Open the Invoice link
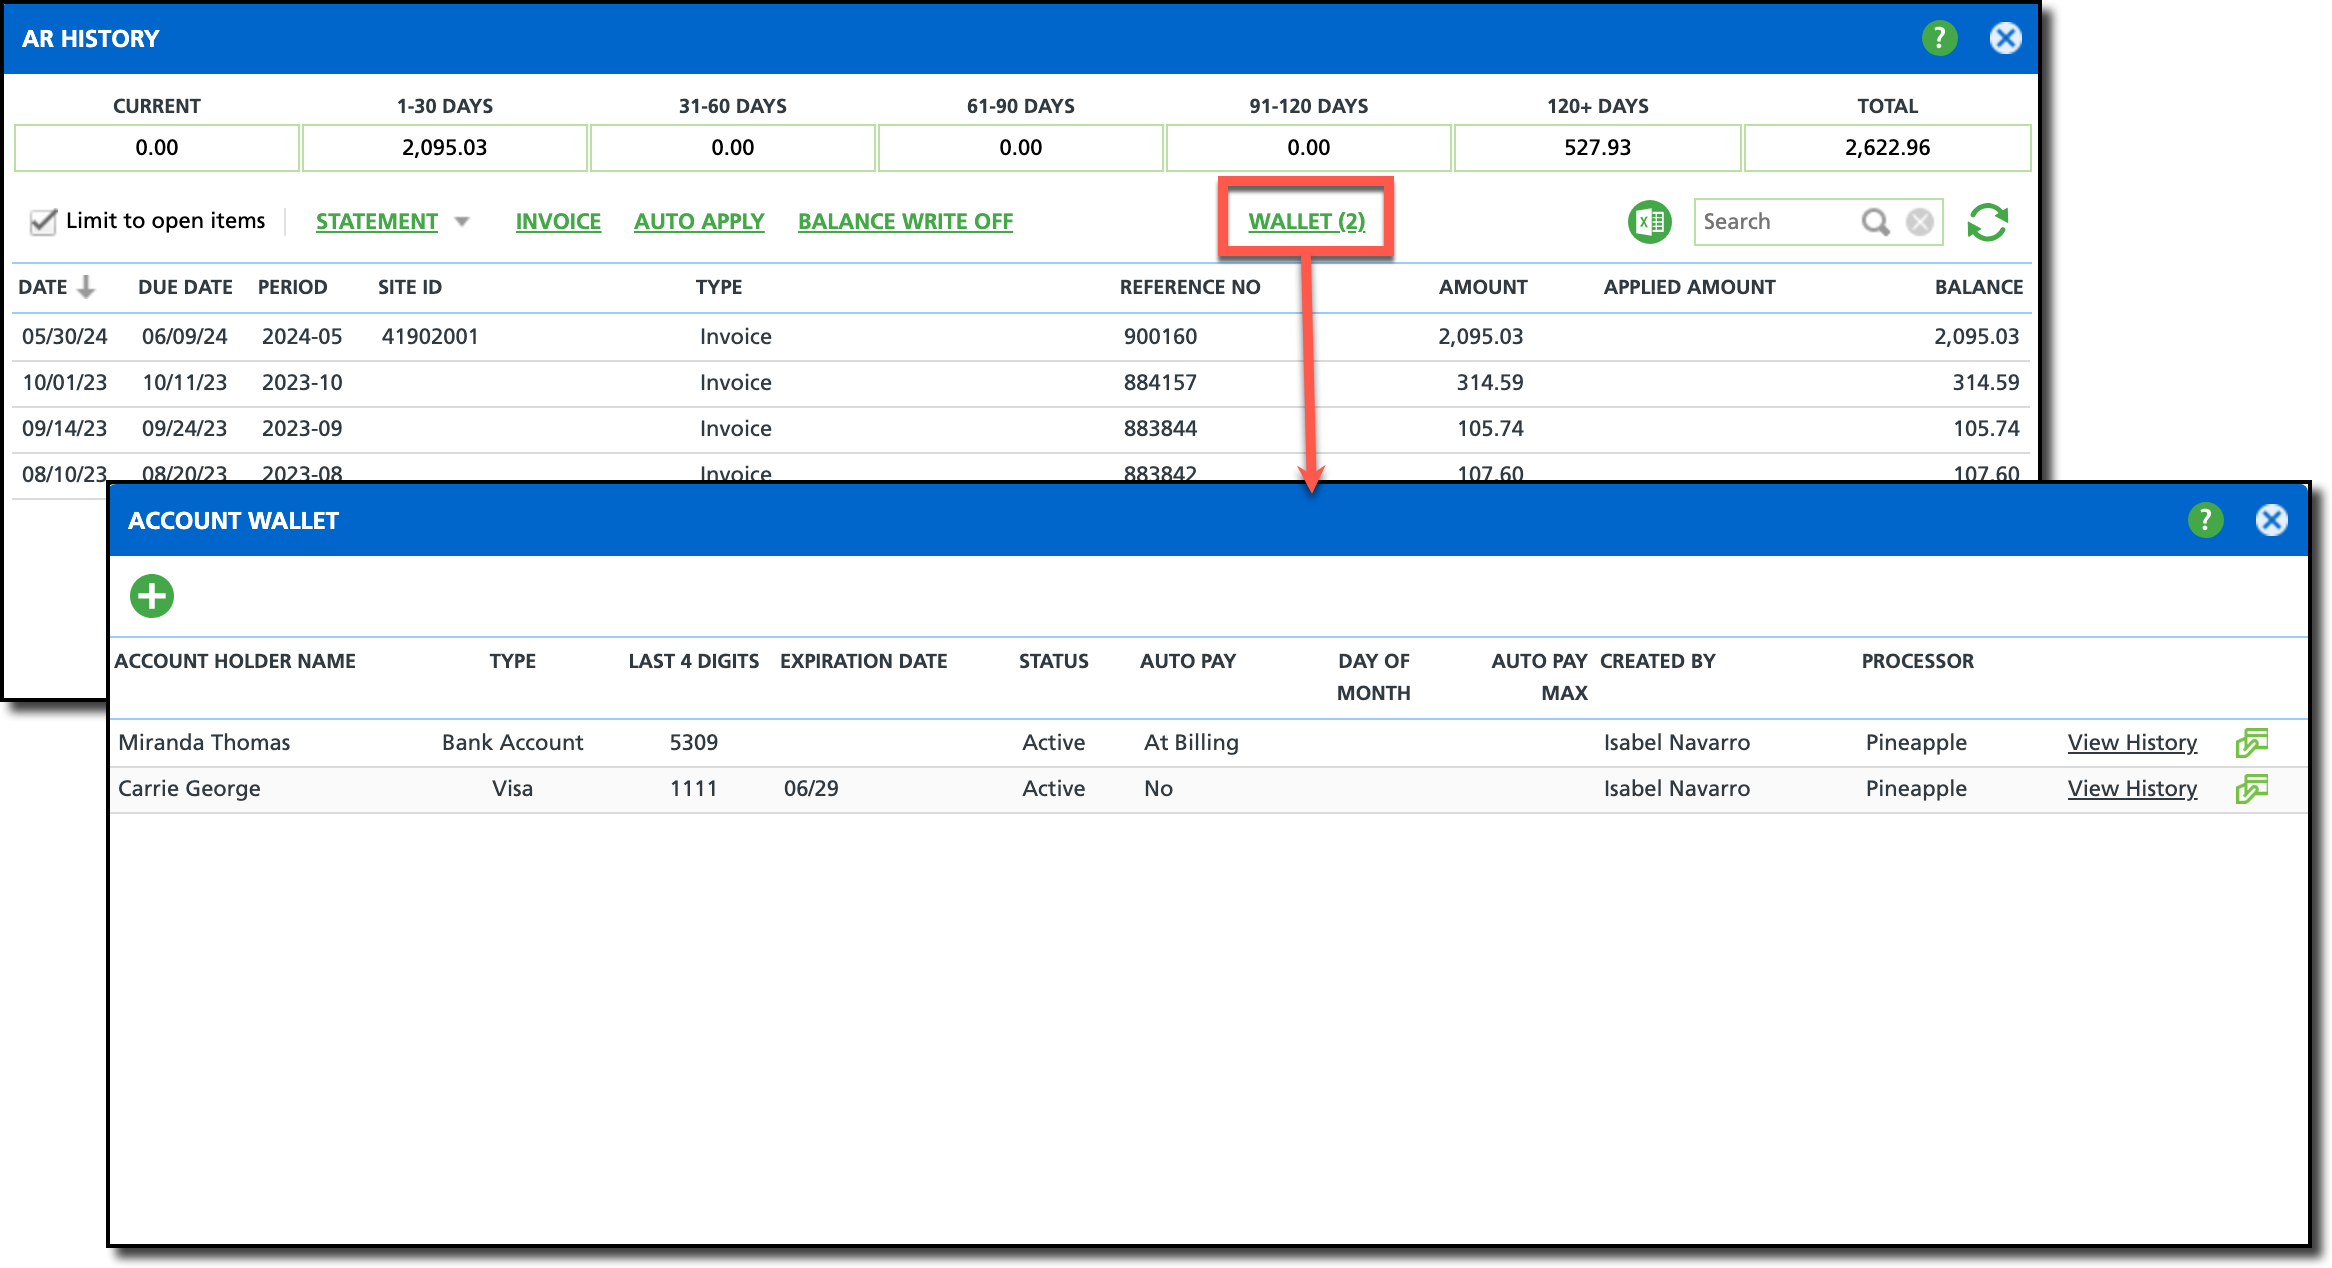The height and width of the screenshot is (1268, 2332). coord(558,221)
